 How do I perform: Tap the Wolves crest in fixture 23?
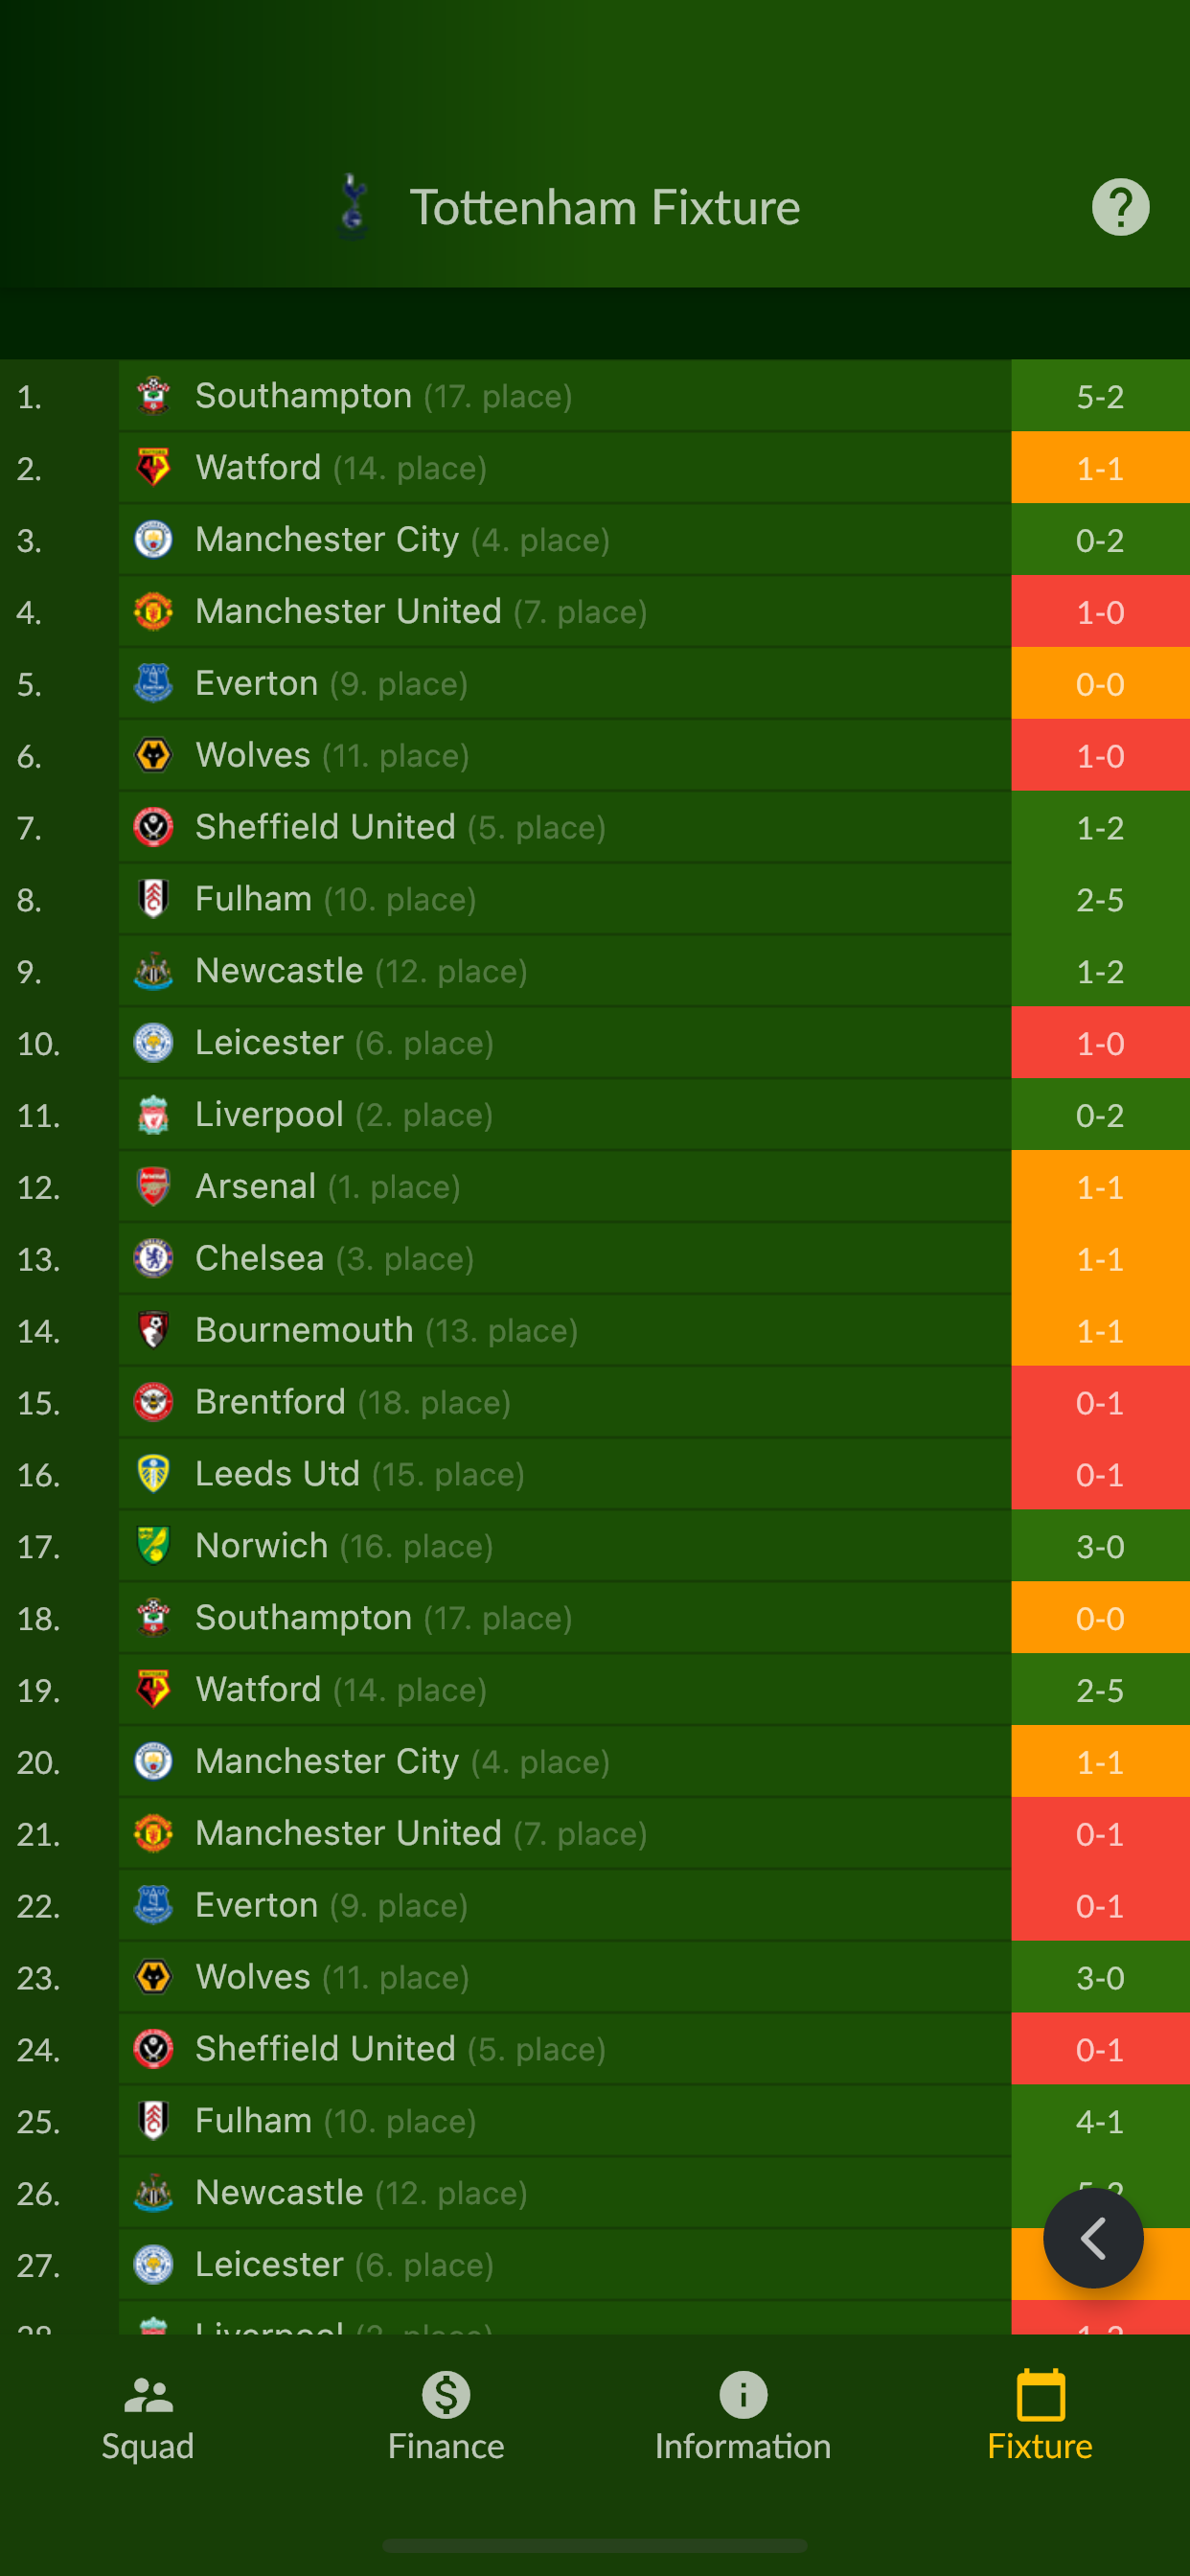pyautogui.click(x=153, y=1977)
